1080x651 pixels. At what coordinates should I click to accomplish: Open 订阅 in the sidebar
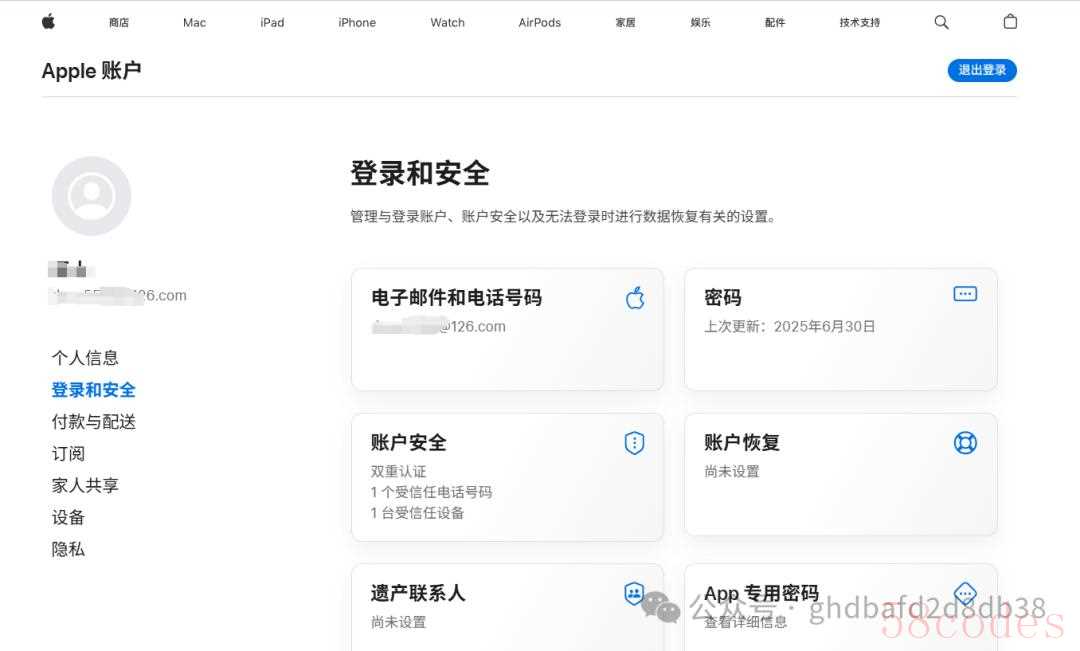click(x=68, y=453)
